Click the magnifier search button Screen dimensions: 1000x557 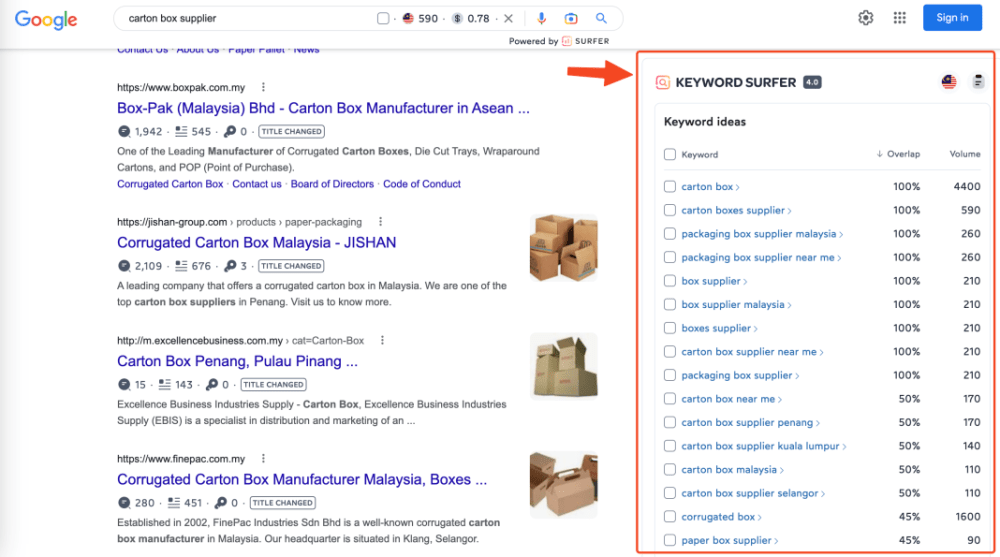pyautogui.click(x=601, y=19)
